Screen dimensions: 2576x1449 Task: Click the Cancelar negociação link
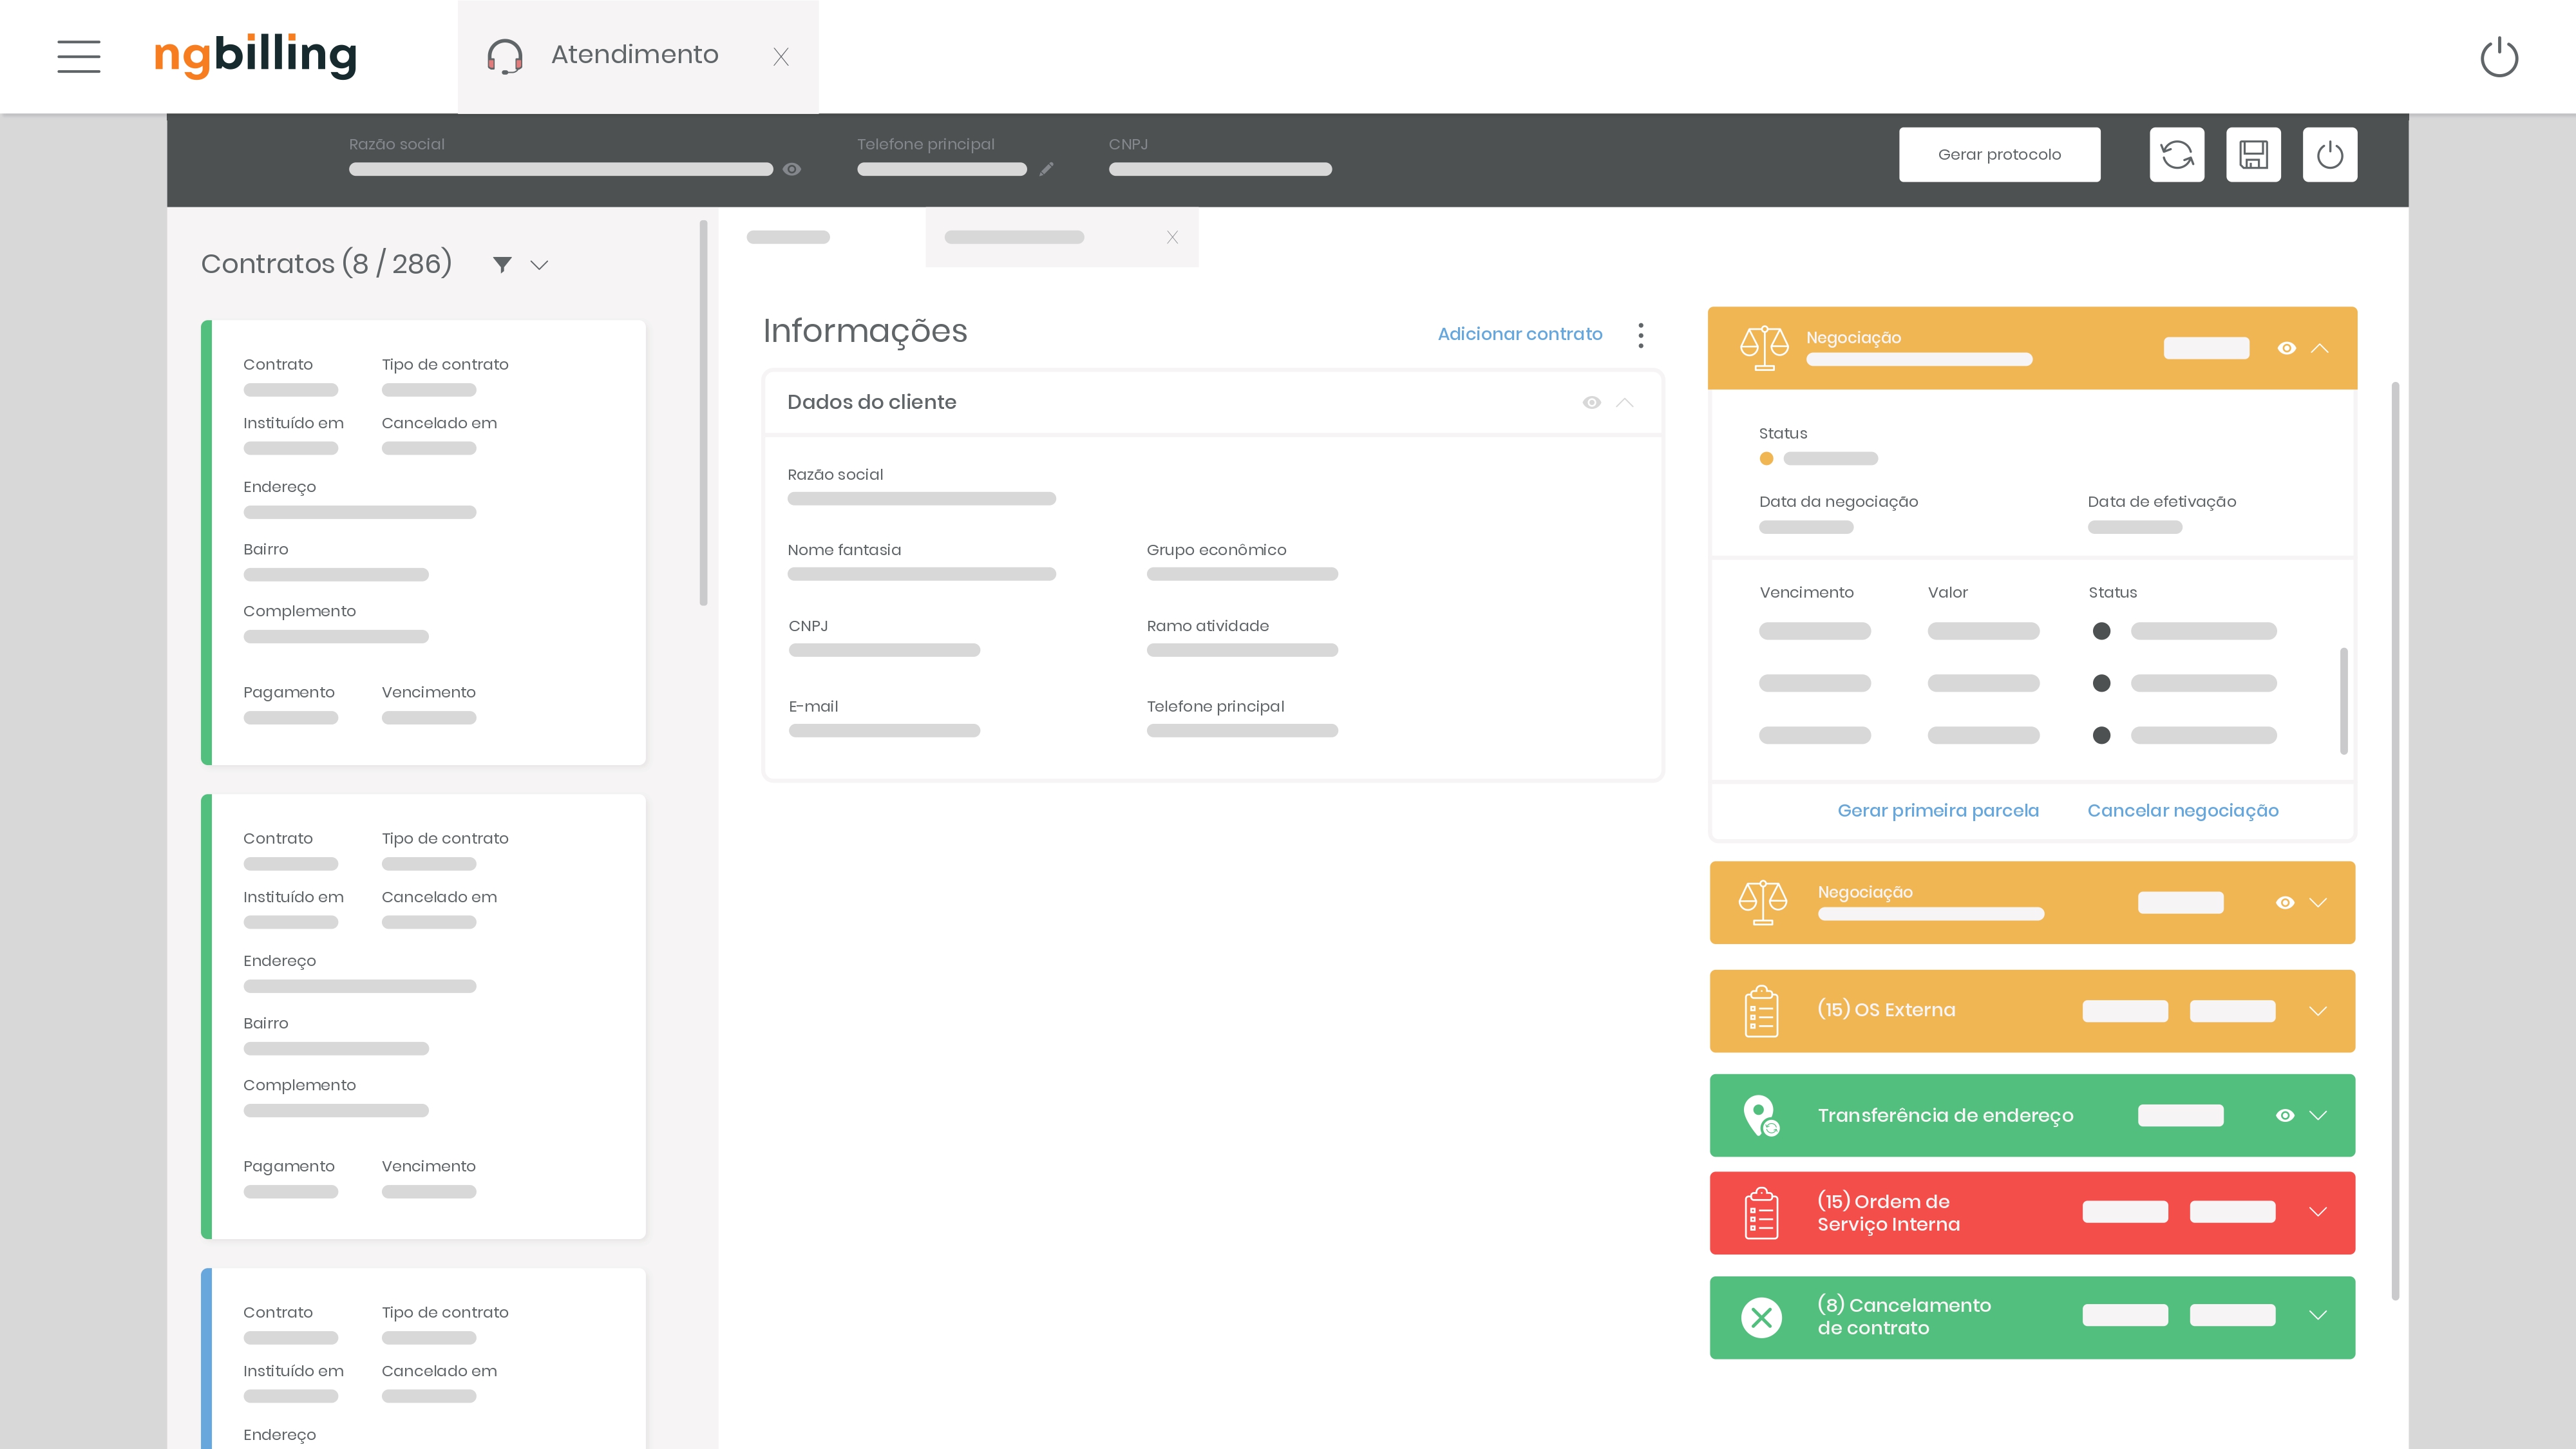click(2183, 810)
